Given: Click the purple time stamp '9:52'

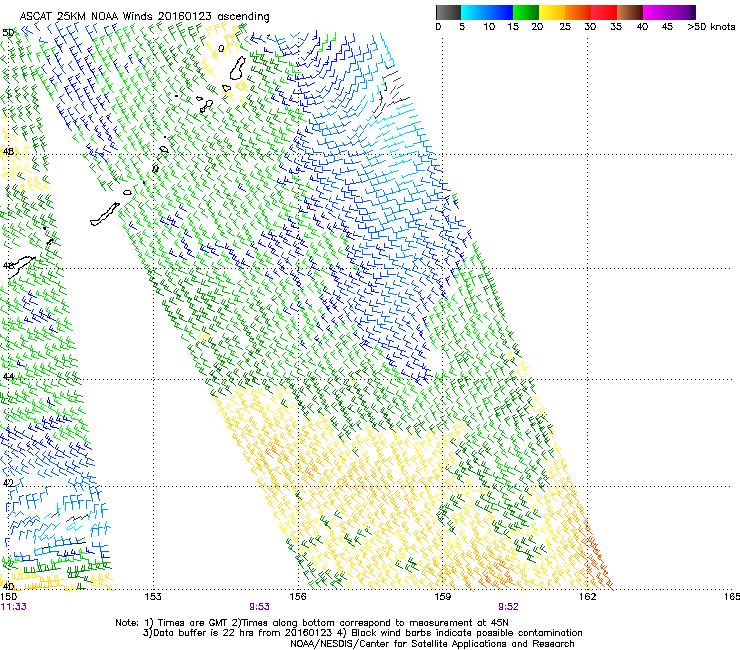Looking at the screenshot, I should tap(508, 607).
